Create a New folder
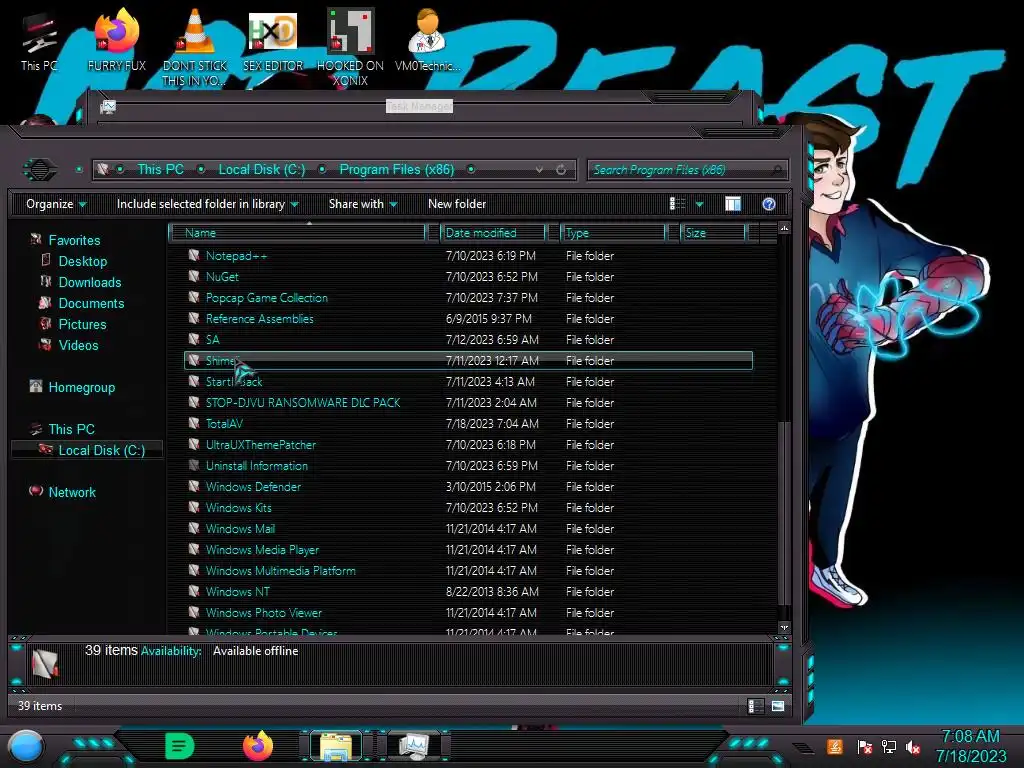Image resolution: width=1024 pixels, height=768 pixels. pos(457,204)
